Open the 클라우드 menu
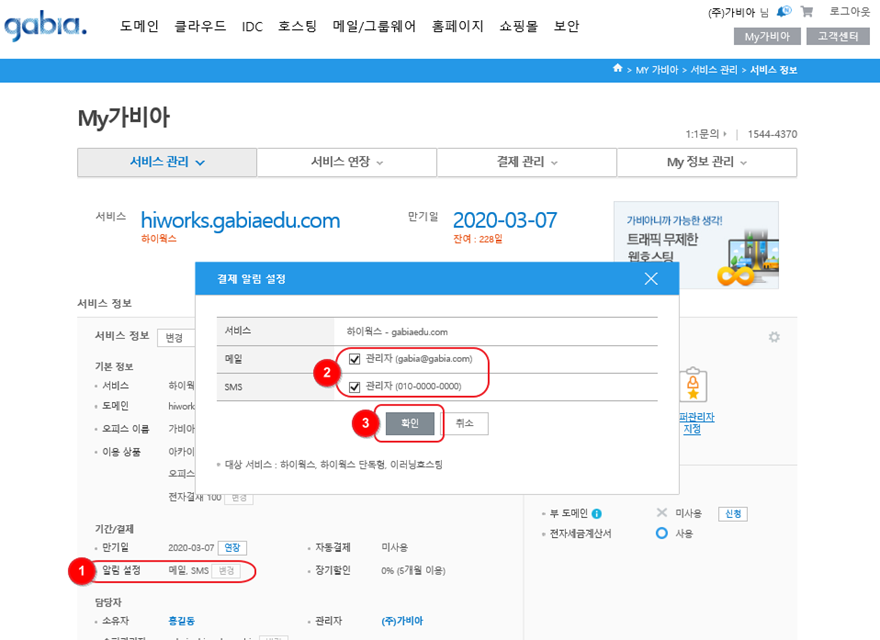 [200, 26]
